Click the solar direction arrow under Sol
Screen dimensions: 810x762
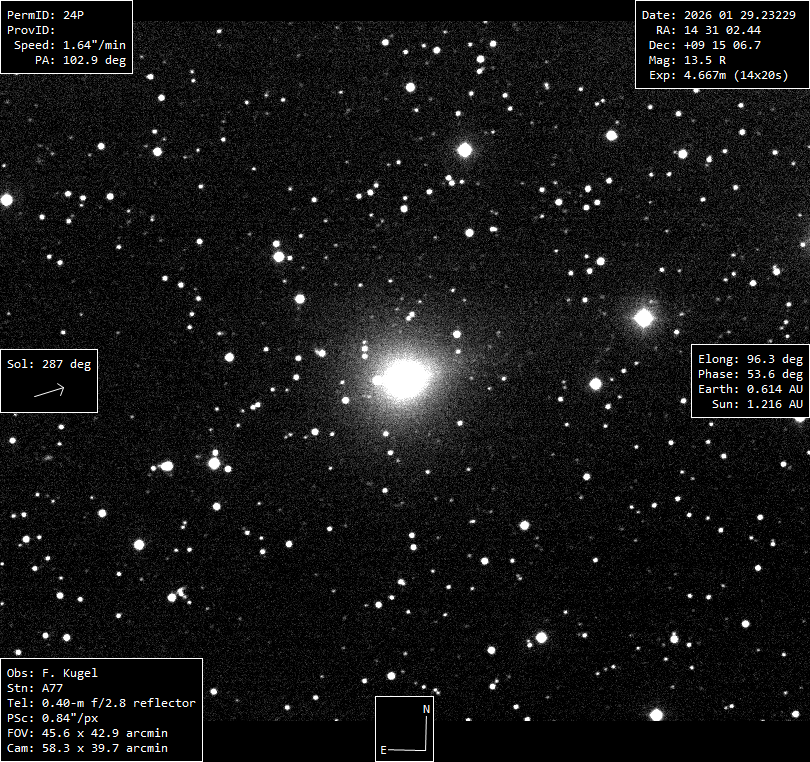tap(49, 391)
